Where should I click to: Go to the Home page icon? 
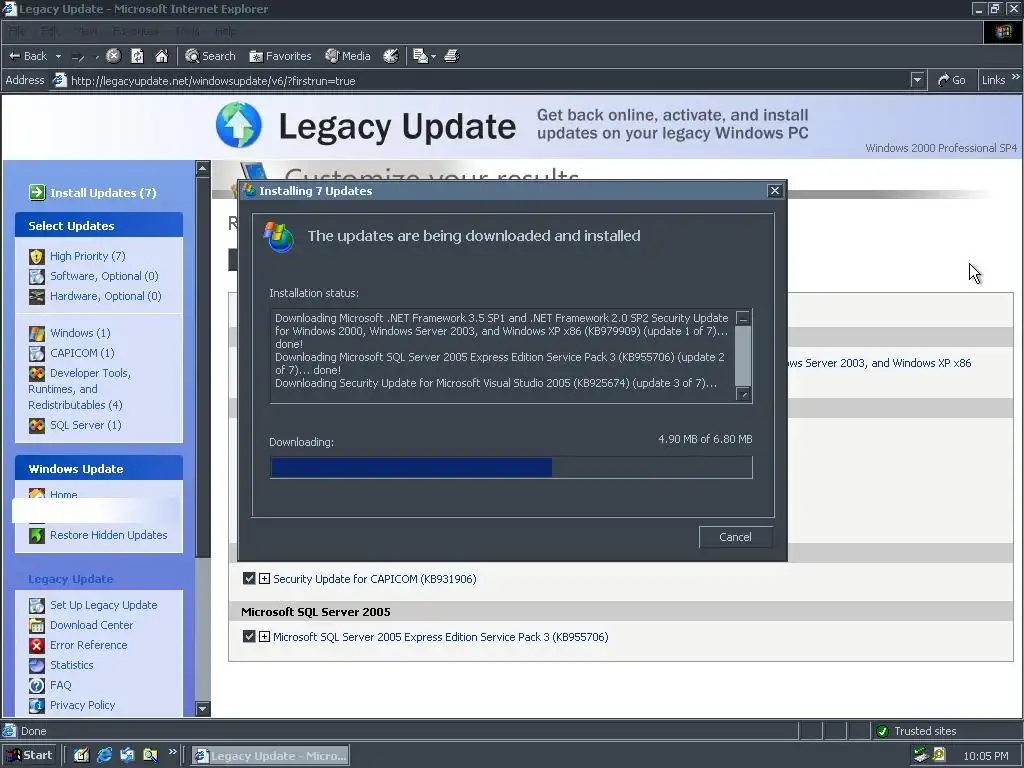click(161, 56)
